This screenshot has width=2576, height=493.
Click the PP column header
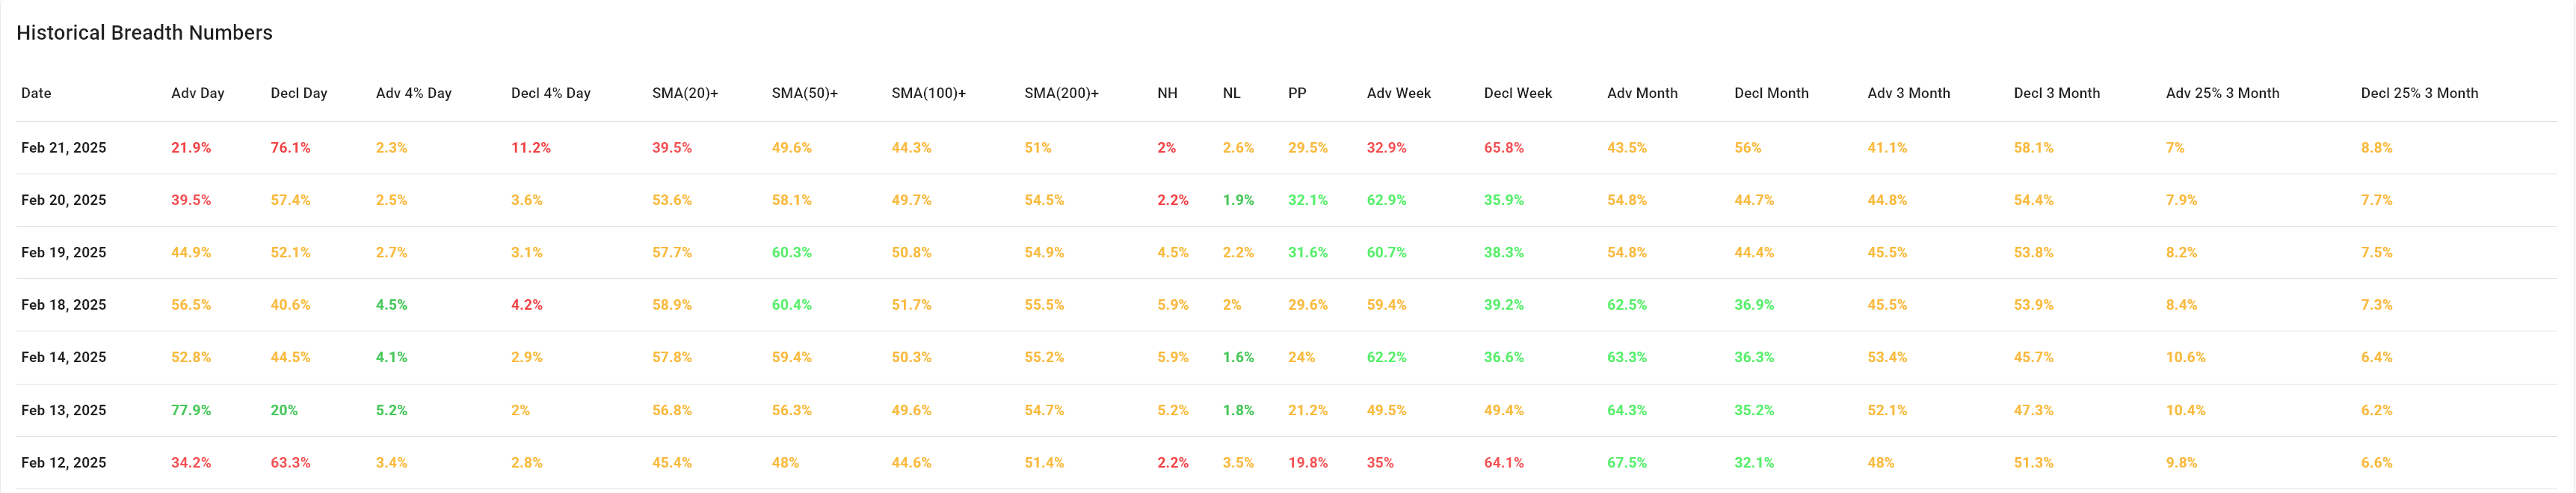tap(1297, 93)
